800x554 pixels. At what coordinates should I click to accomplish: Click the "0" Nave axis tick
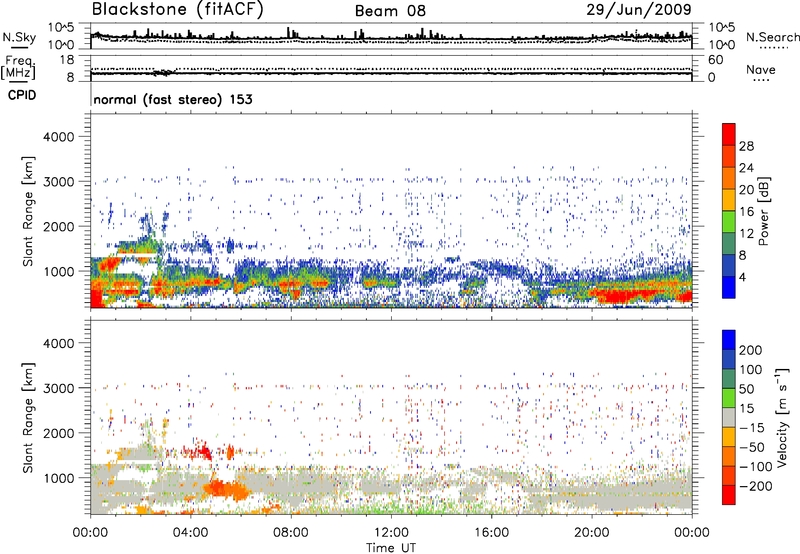pyautogui.click(x=712, y=77)
